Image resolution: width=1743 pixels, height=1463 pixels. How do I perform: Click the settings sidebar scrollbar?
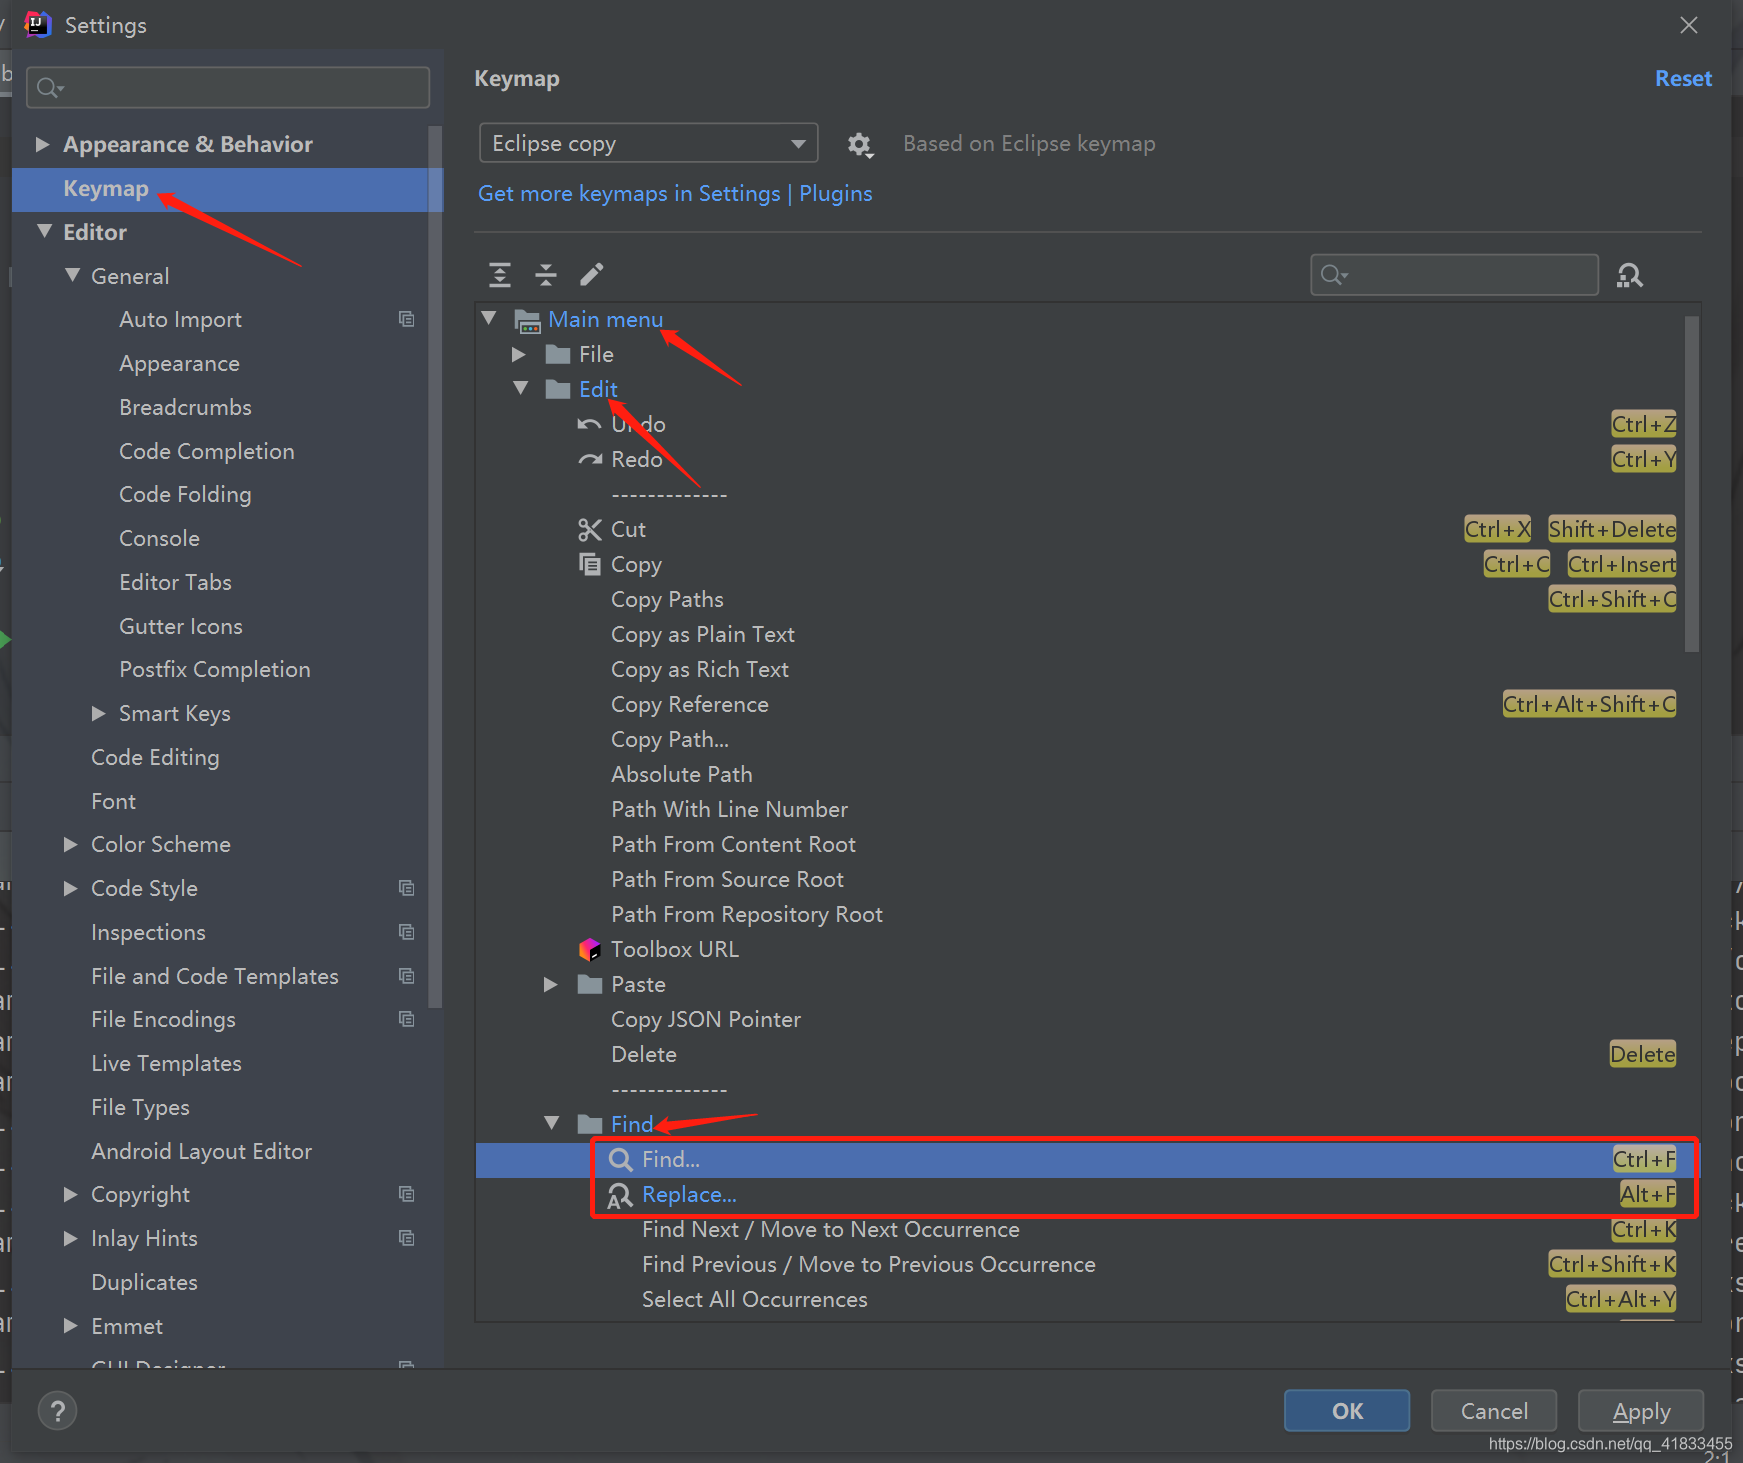435,566
